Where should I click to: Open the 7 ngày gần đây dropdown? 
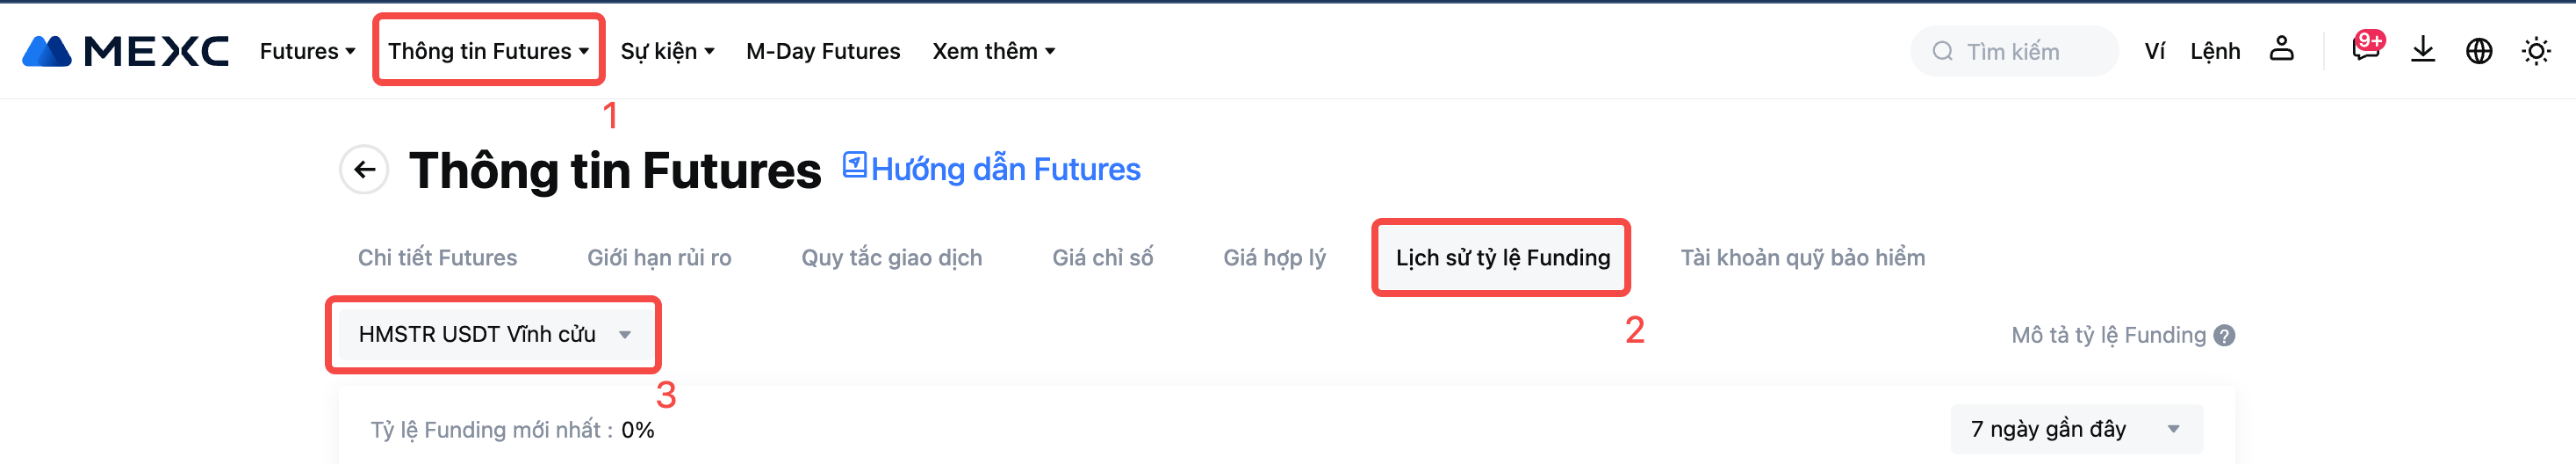2075,429
